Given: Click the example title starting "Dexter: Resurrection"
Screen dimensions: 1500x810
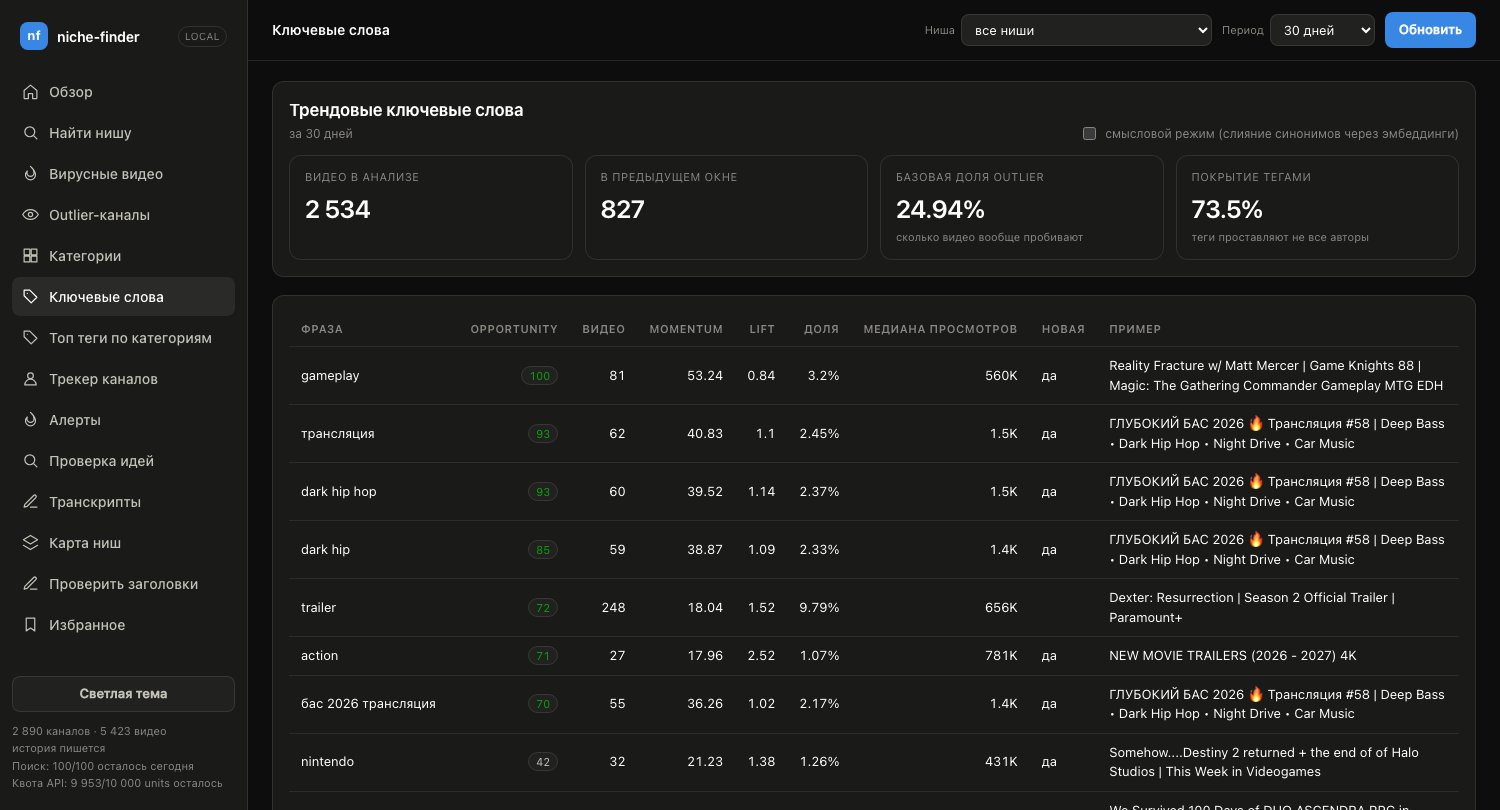Looking at the screenshot, I should coord(1252,608).
